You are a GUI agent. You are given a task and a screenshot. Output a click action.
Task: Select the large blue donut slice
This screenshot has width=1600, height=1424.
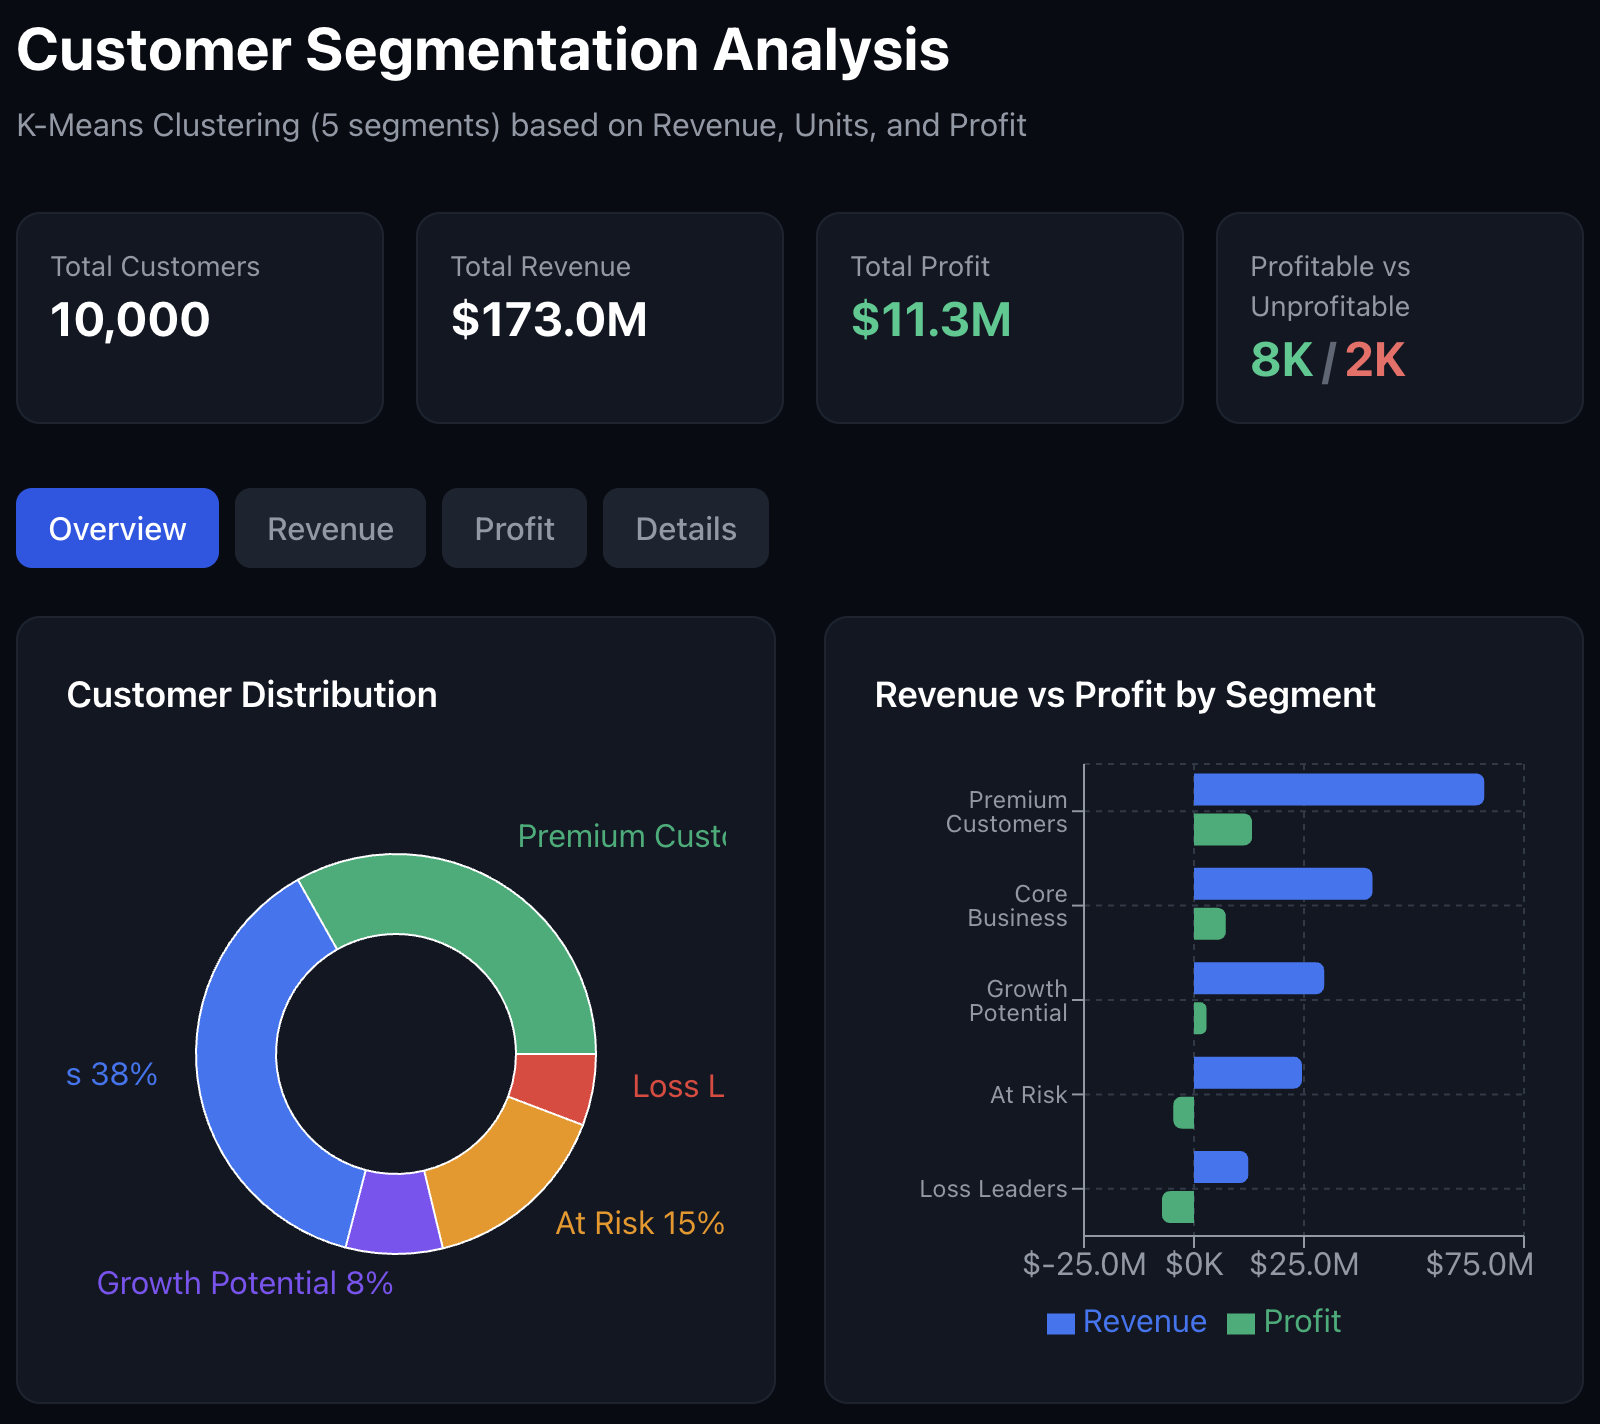pos(250,1080)
